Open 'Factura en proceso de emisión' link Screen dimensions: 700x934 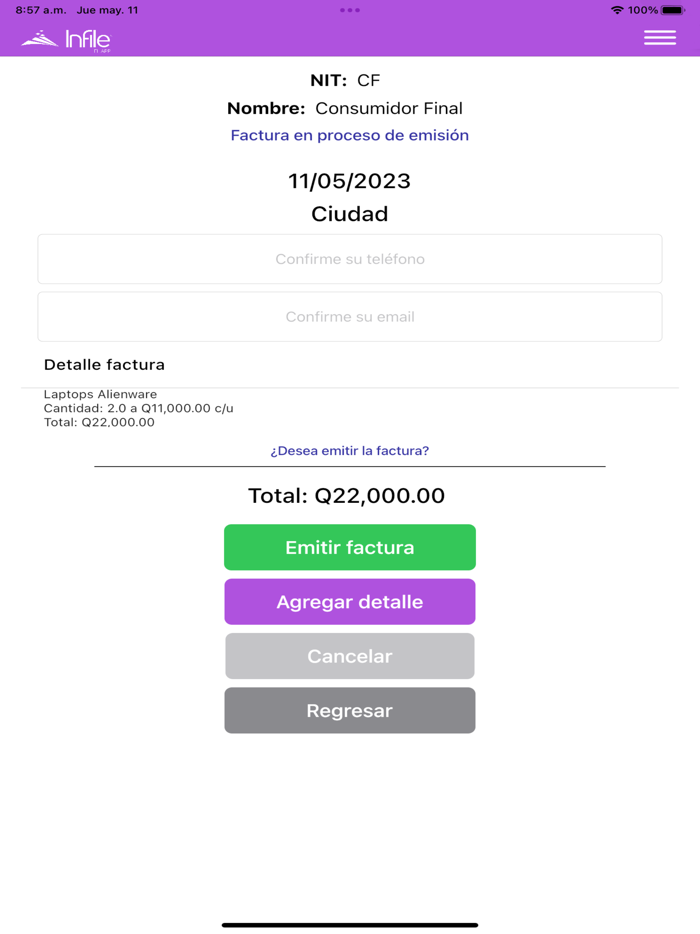coord(349,135)
